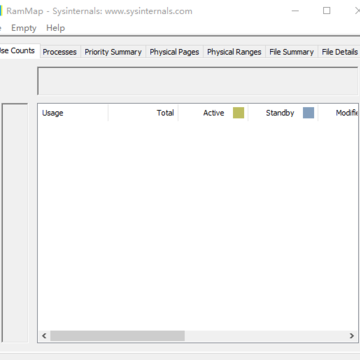This screenshot has height=360, width=360.
Task: Select the File Details tab
Action: pos(339,52)
